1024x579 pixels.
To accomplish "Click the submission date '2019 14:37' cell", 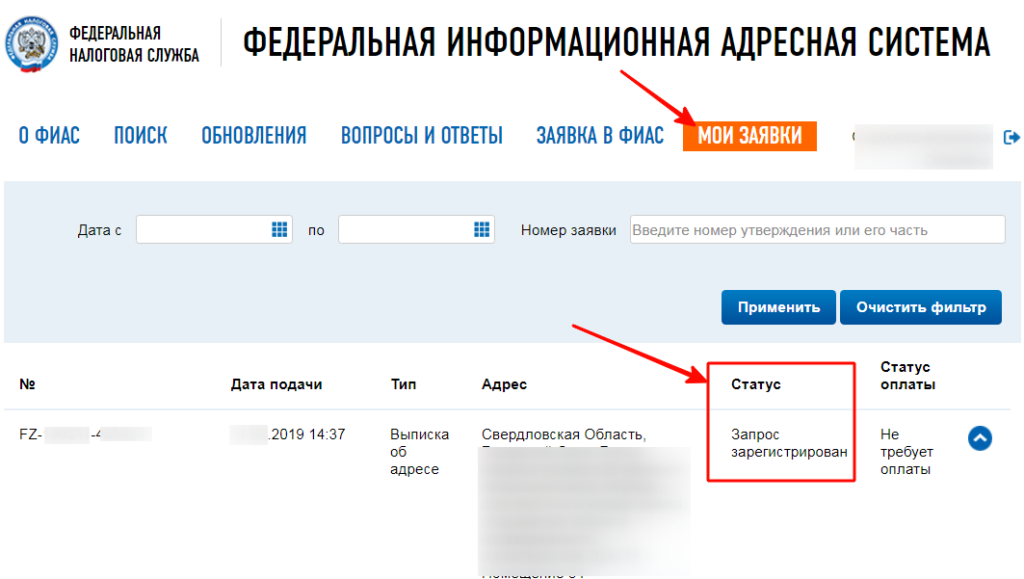I will tap(287, 434).
